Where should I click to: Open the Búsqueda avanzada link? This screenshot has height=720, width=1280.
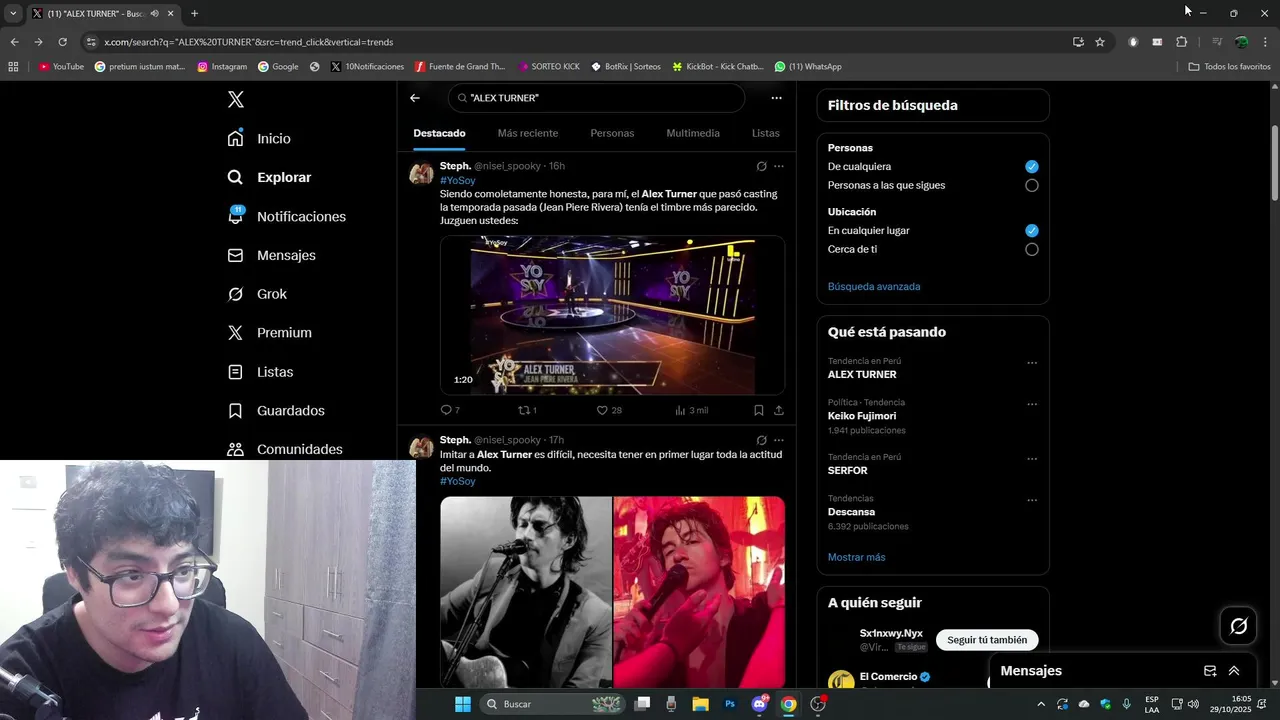[x=874, y=286]
